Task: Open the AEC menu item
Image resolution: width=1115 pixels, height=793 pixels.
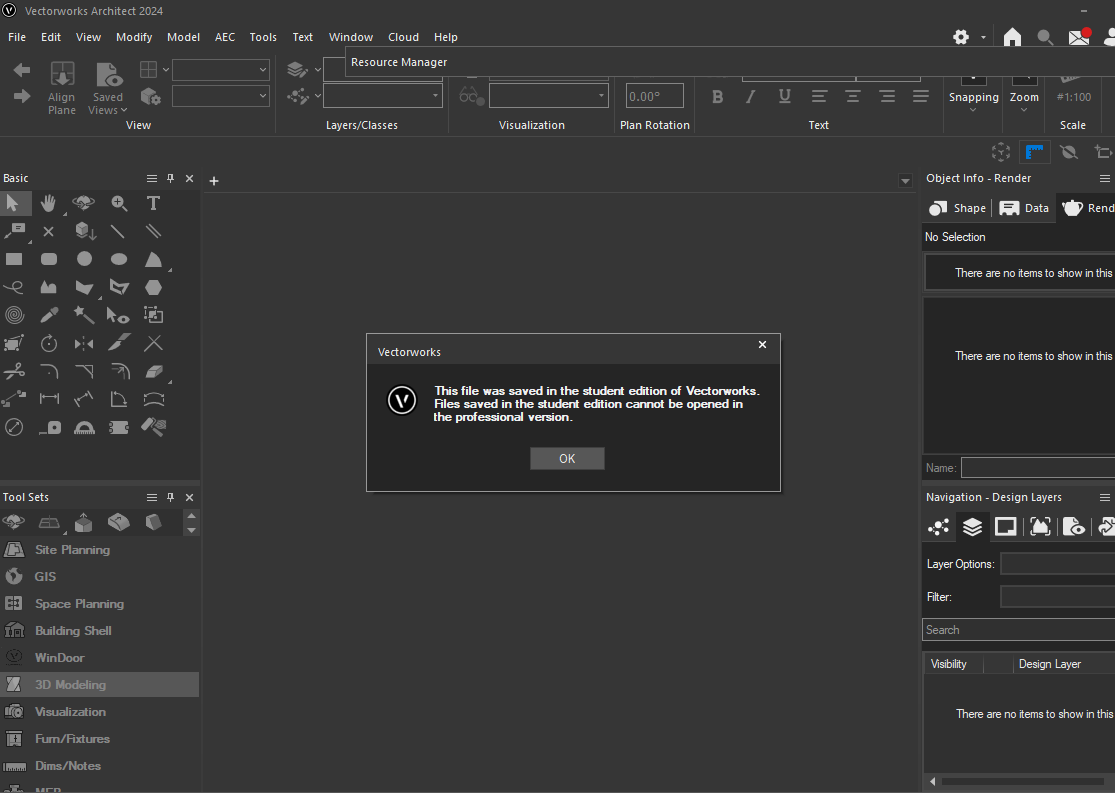Action: [x=224, y=37]
